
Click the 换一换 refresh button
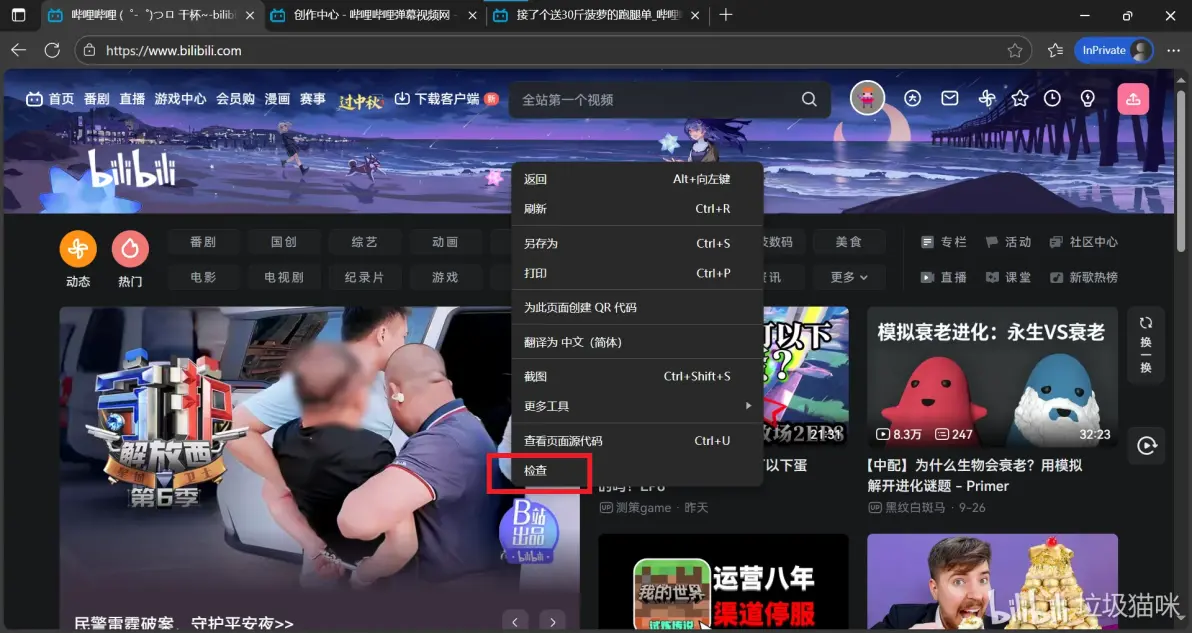(1146, 346)
